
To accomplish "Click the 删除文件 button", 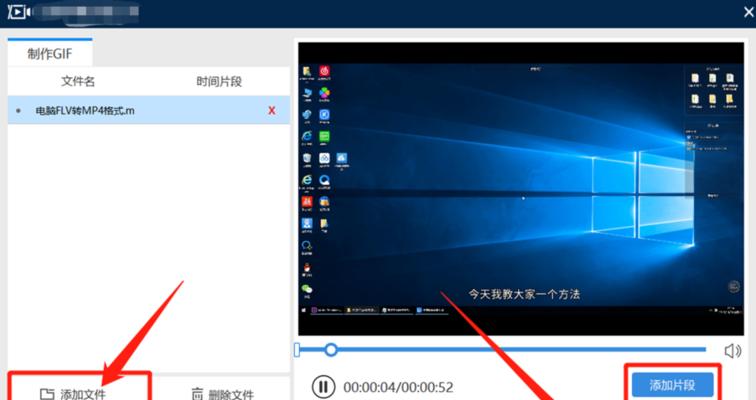I will pyautogui.click(x=223, y=394).
